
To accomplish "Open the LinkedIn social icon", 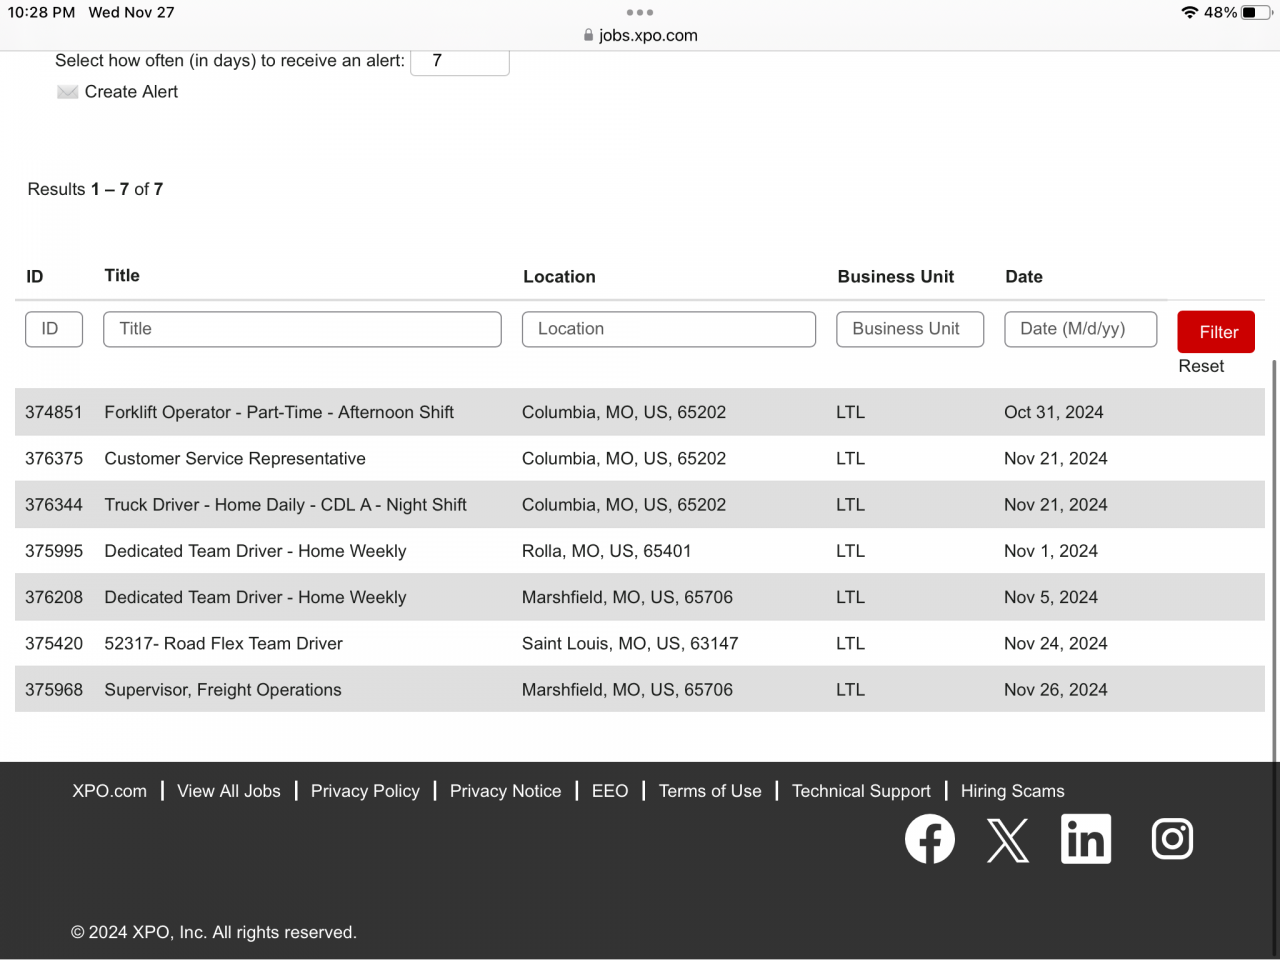I will [1085, 839].
